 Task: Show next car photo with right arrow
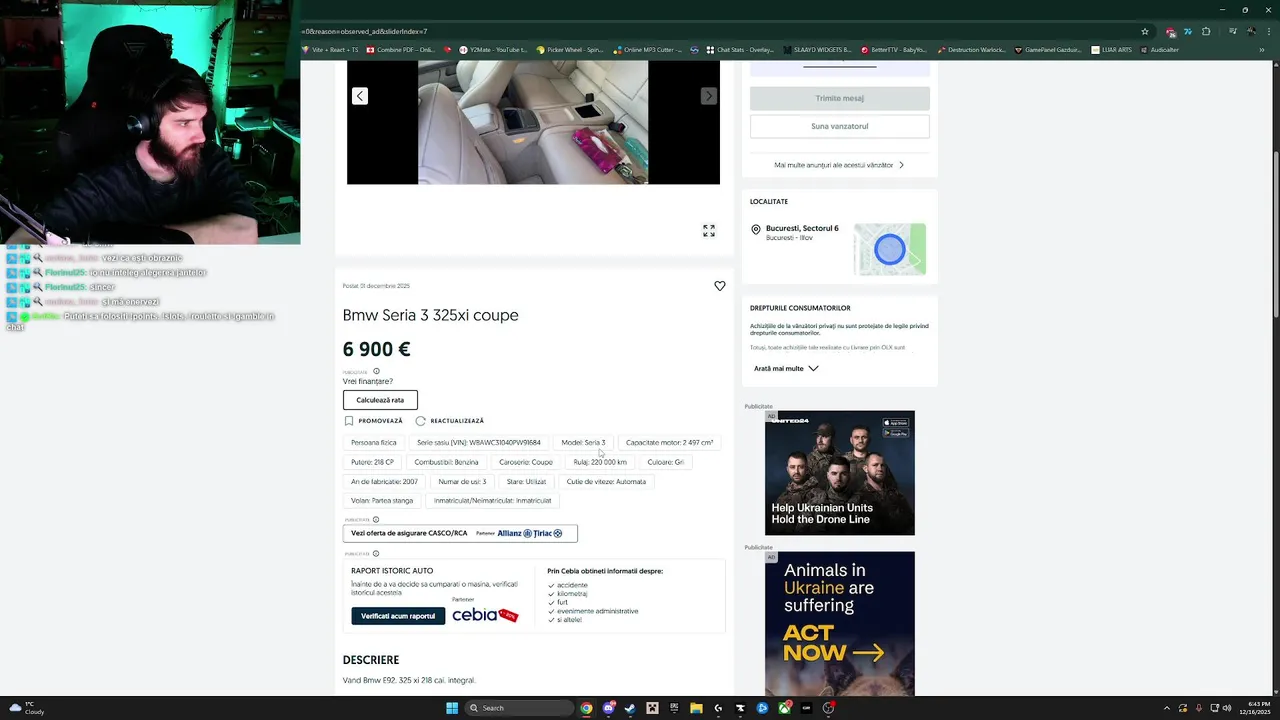click(708, 96)
